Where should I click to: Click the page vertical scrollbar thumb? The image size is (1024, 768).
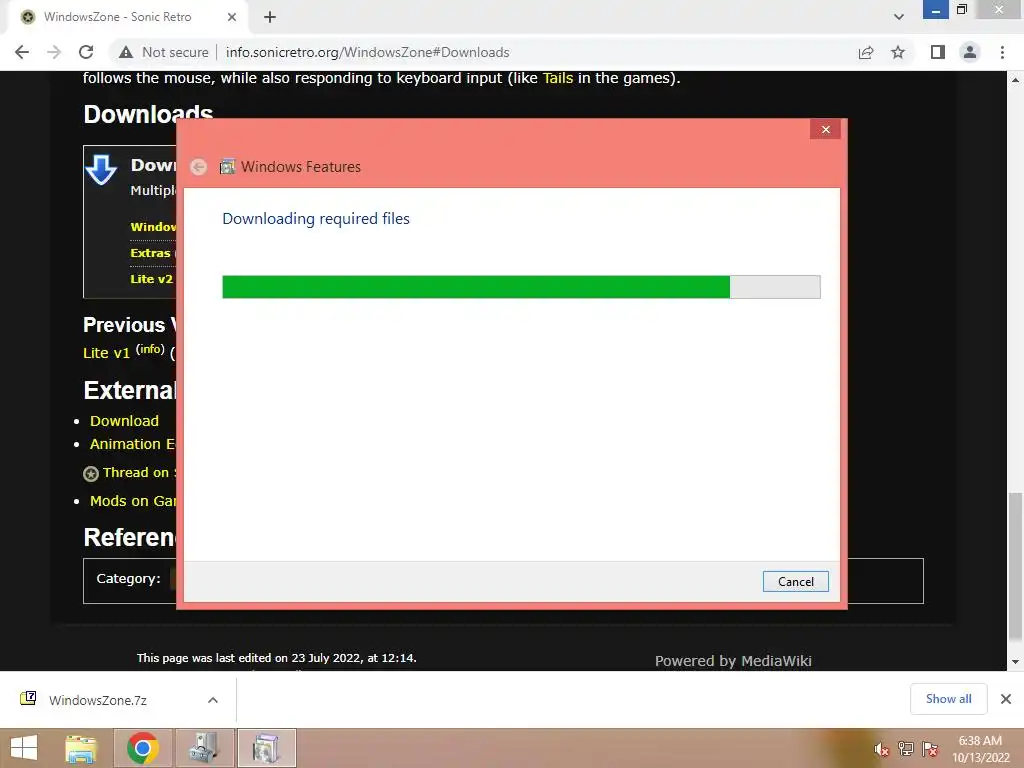[x=1015, y=567]
